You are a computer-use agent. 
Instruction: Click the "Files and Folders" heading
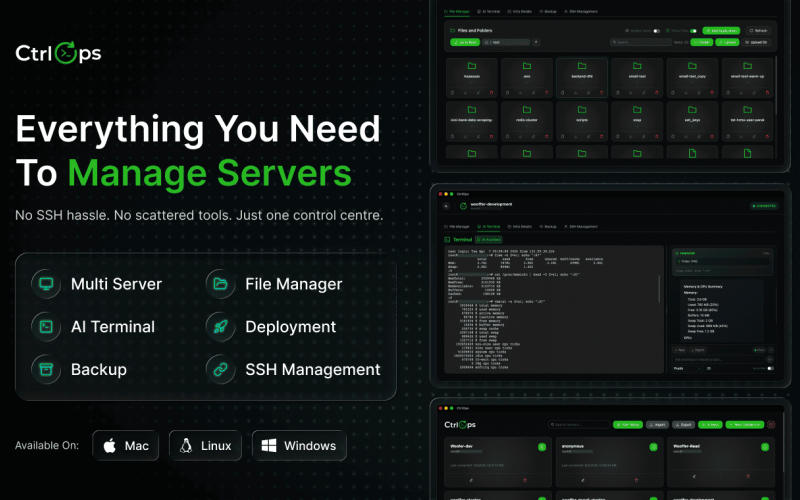474,31
